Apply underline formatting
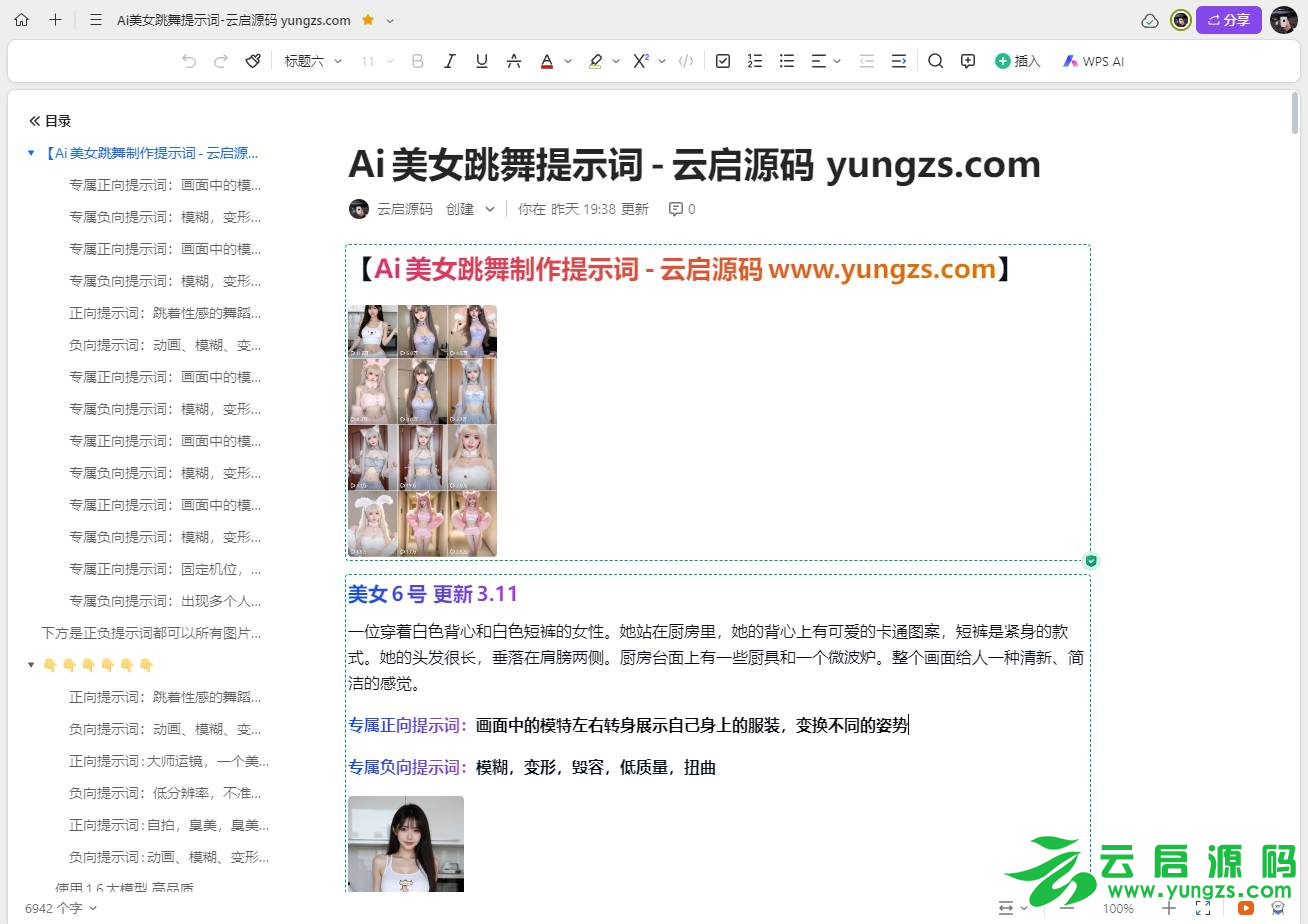 (481, 61)
